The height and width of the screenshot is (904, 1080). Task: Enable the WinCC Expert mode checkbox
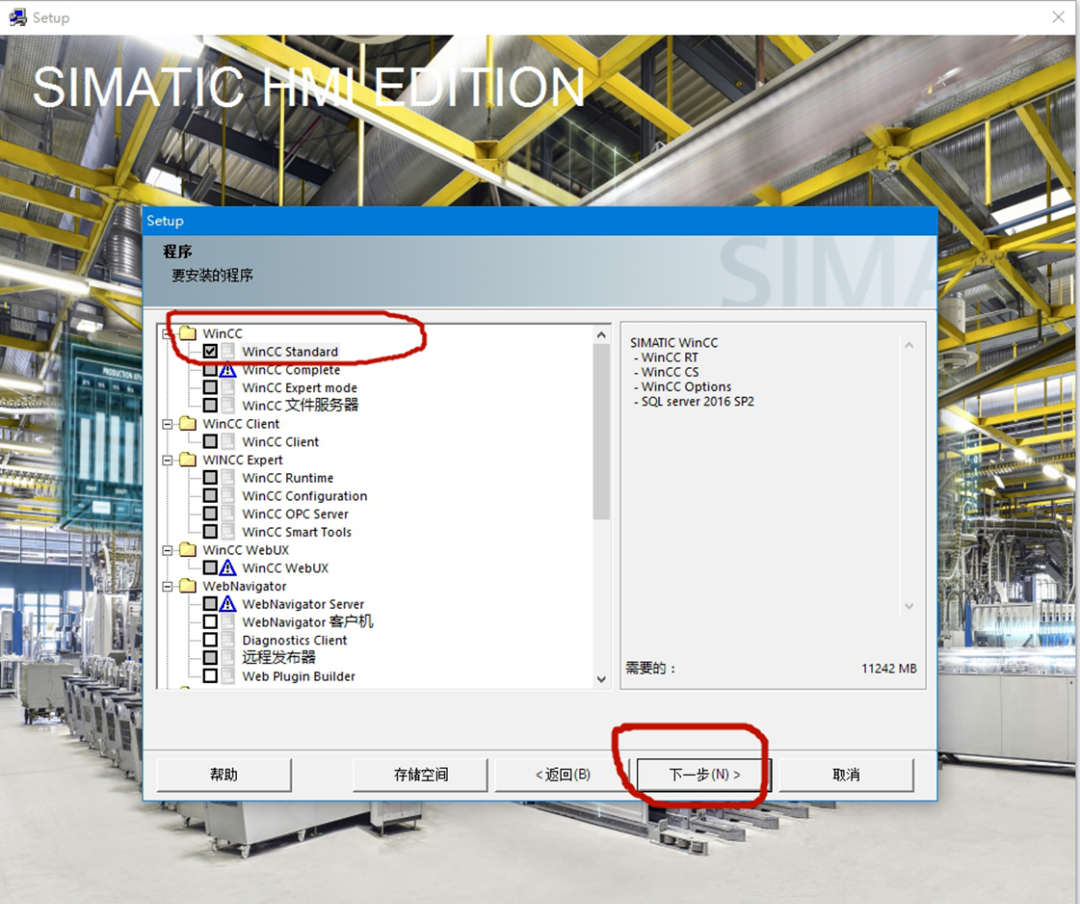(210, 387)
